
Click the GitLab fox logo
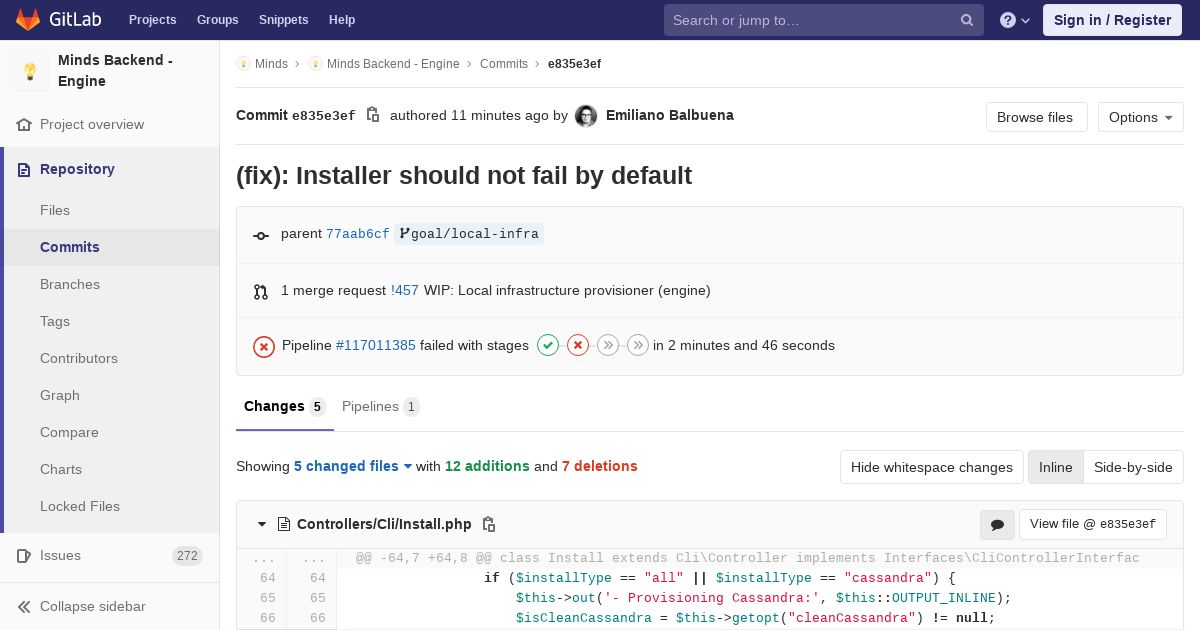28,20
